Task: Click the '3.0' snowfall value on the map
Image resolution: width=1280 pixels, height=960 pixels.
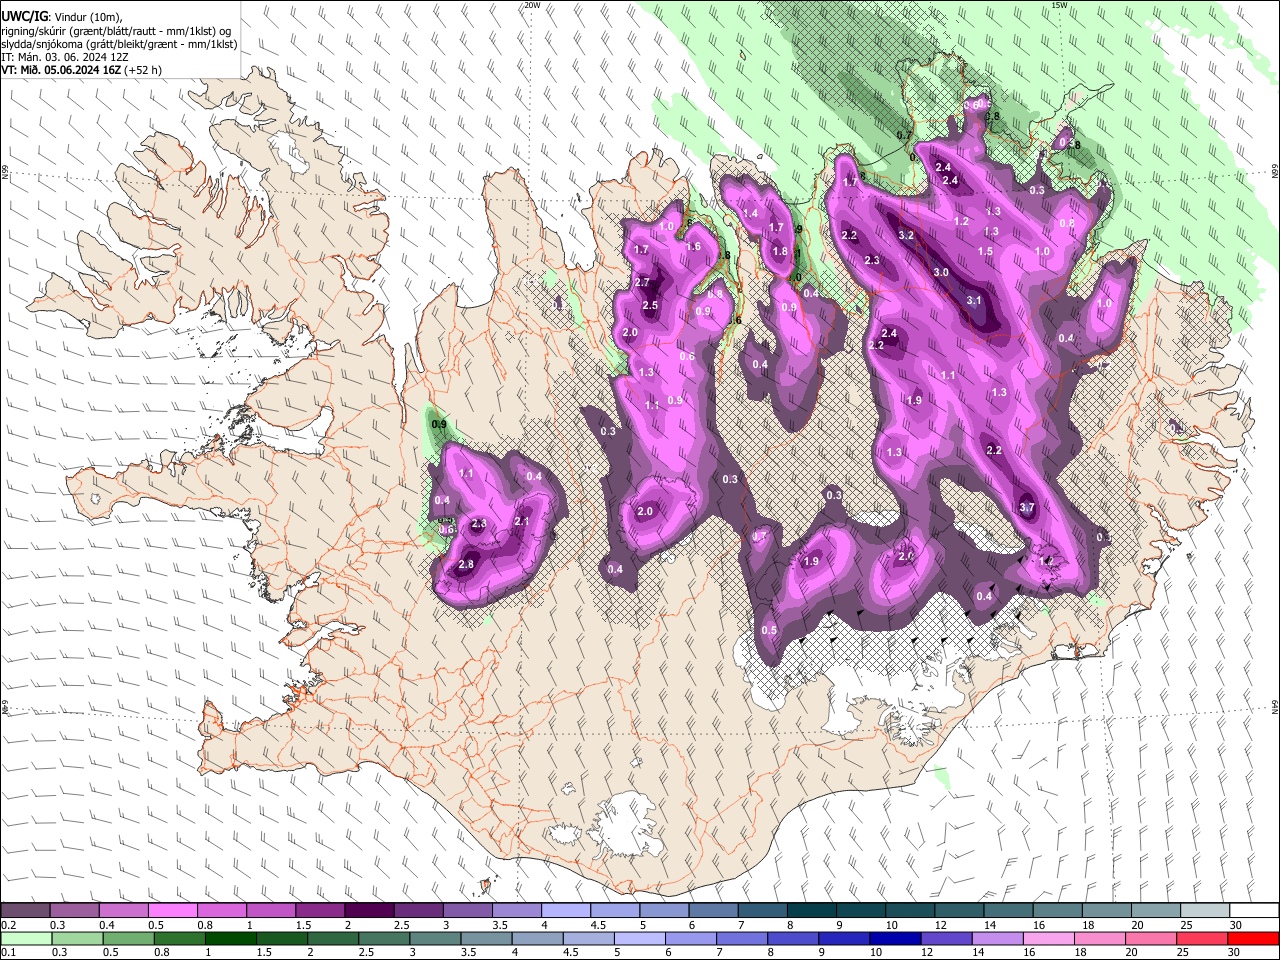Action: [941, 272]
